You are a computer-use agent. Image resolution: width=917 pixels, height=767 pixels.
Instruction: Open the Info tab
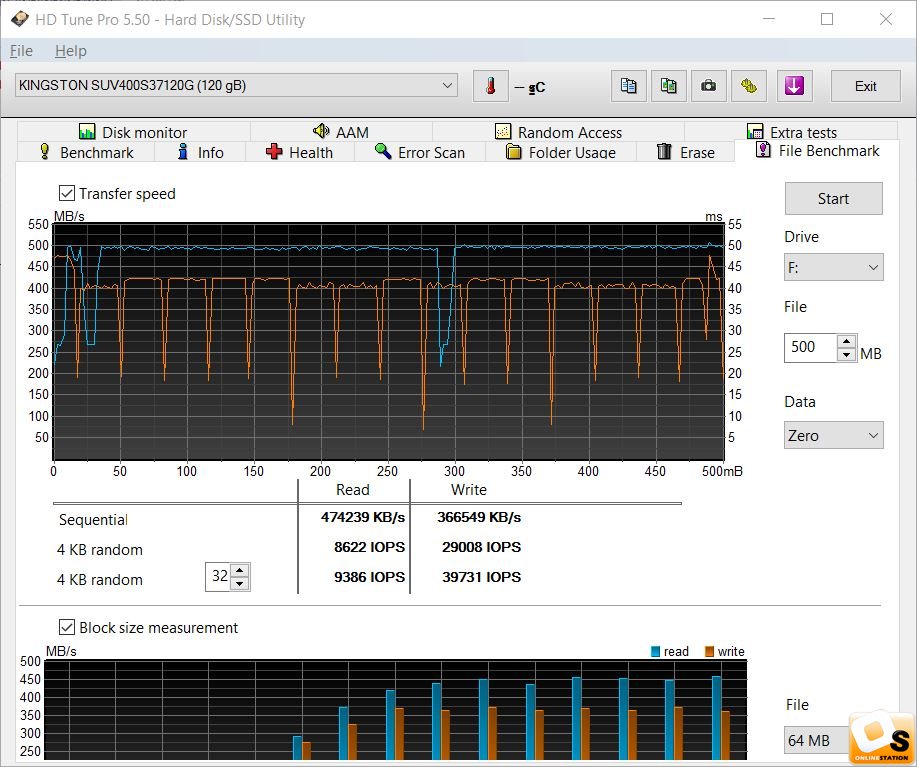[200, 152]
